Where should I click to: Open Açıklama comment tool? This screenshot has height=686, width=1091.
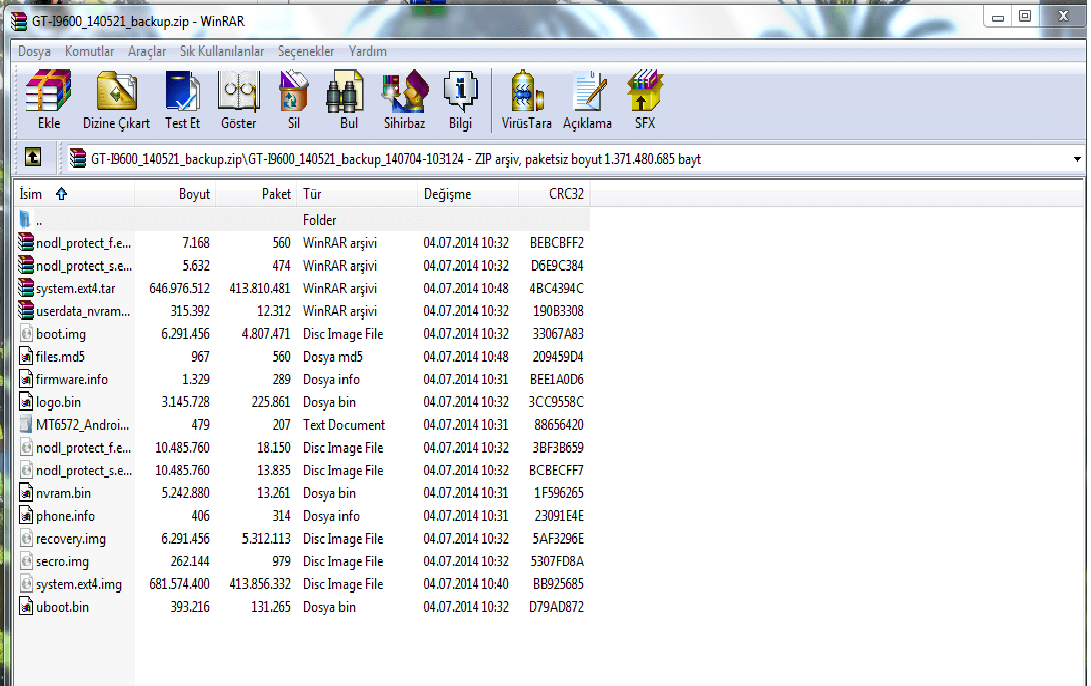(587, 101)
